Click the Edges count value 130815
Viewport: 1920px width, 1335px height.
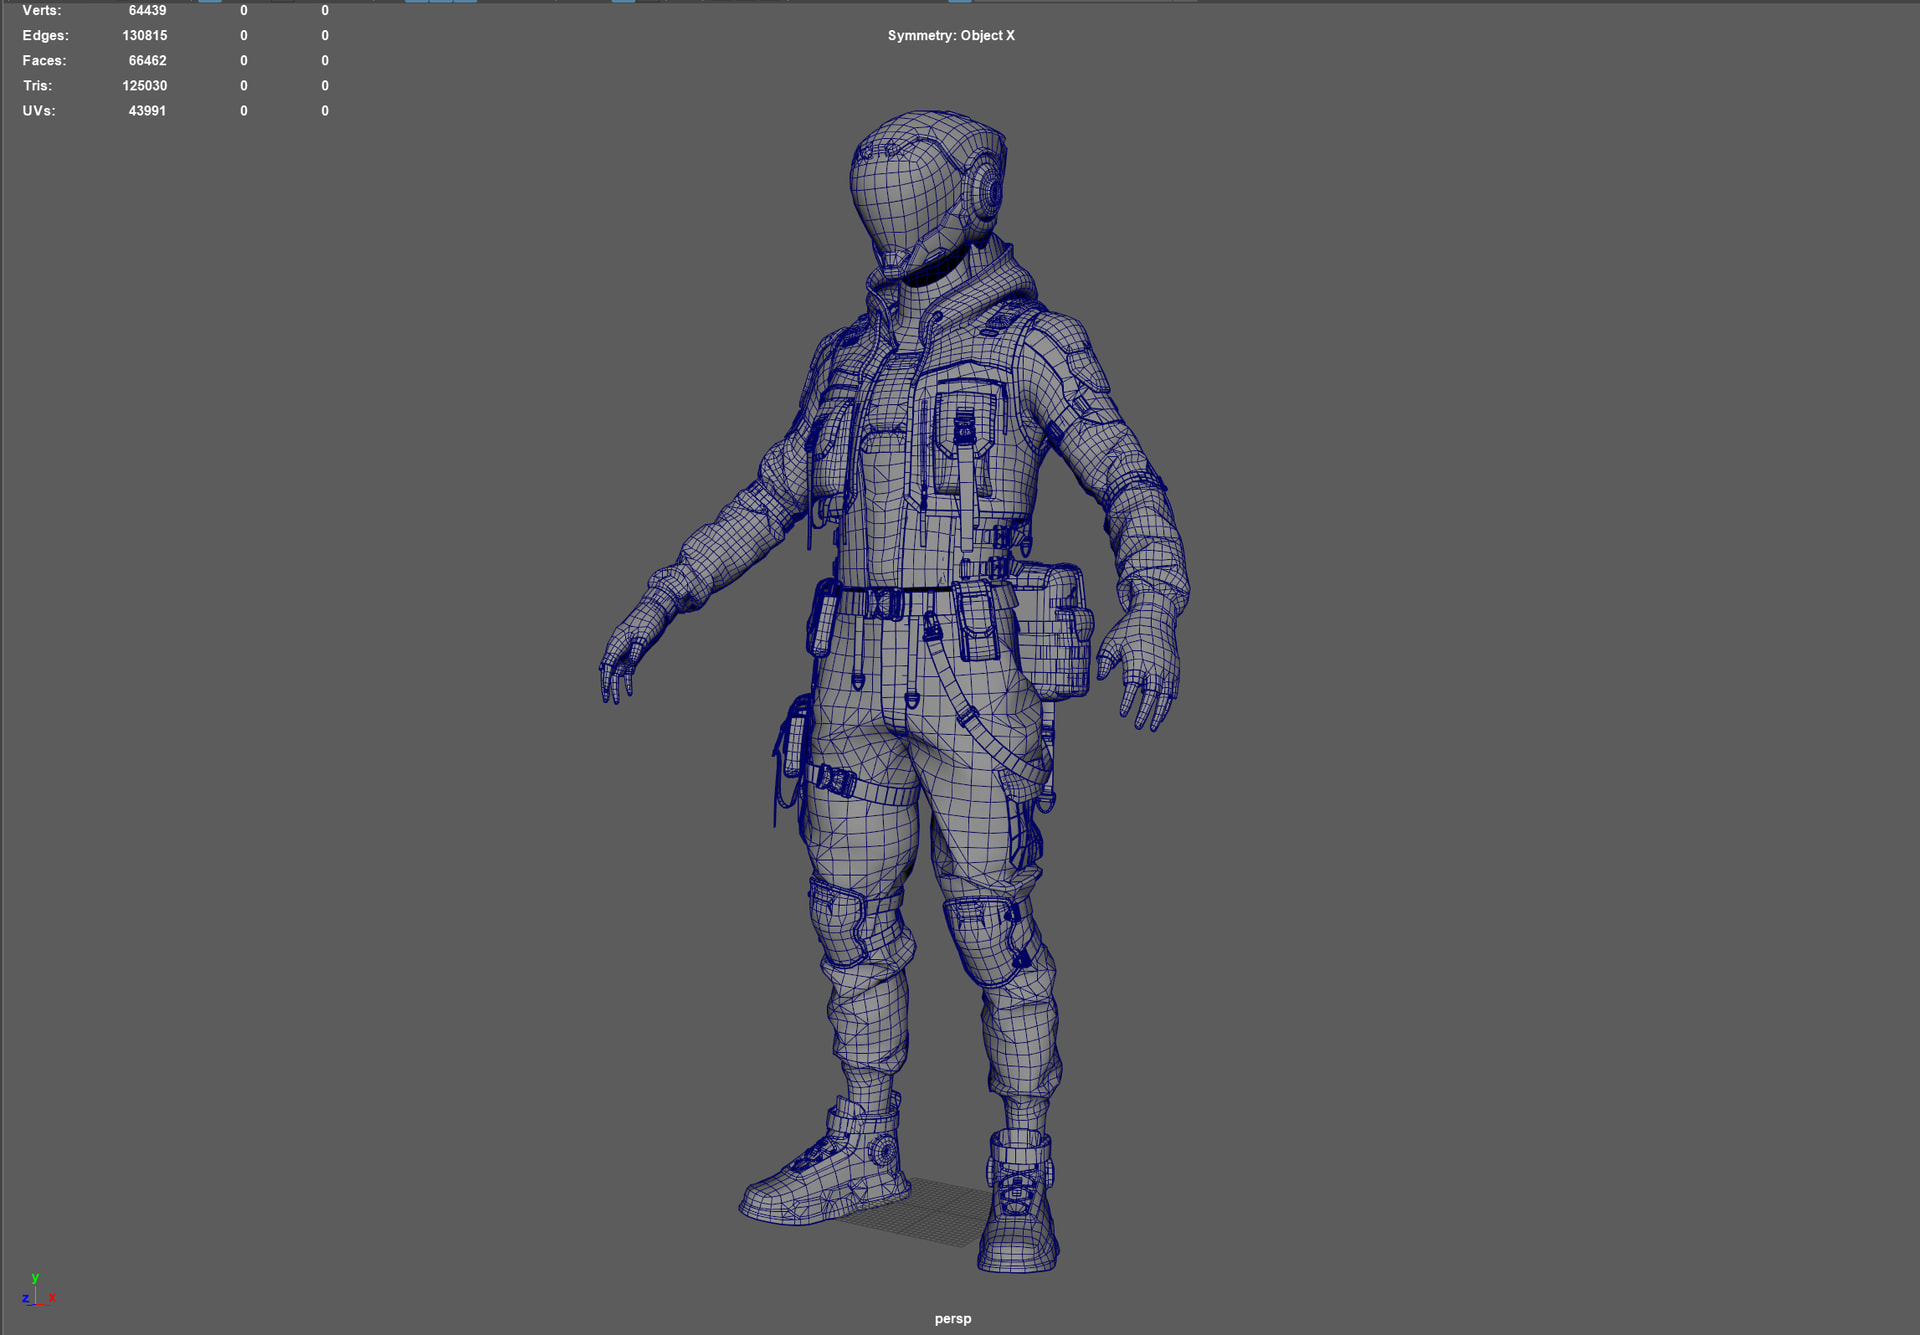point(144,36)
